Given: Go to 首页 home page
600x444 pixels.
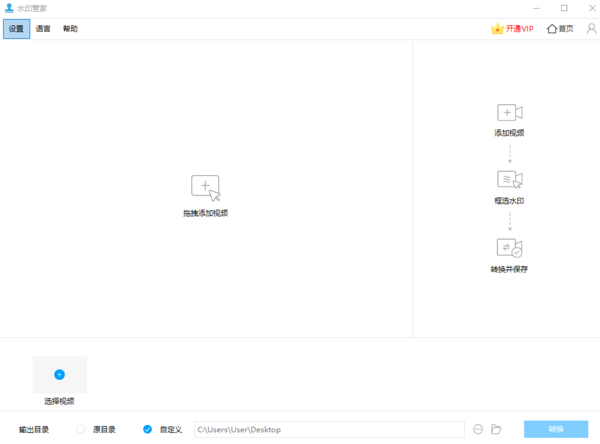Looking at the screenshot, I should pyautogui.click(x=560, y=29).
